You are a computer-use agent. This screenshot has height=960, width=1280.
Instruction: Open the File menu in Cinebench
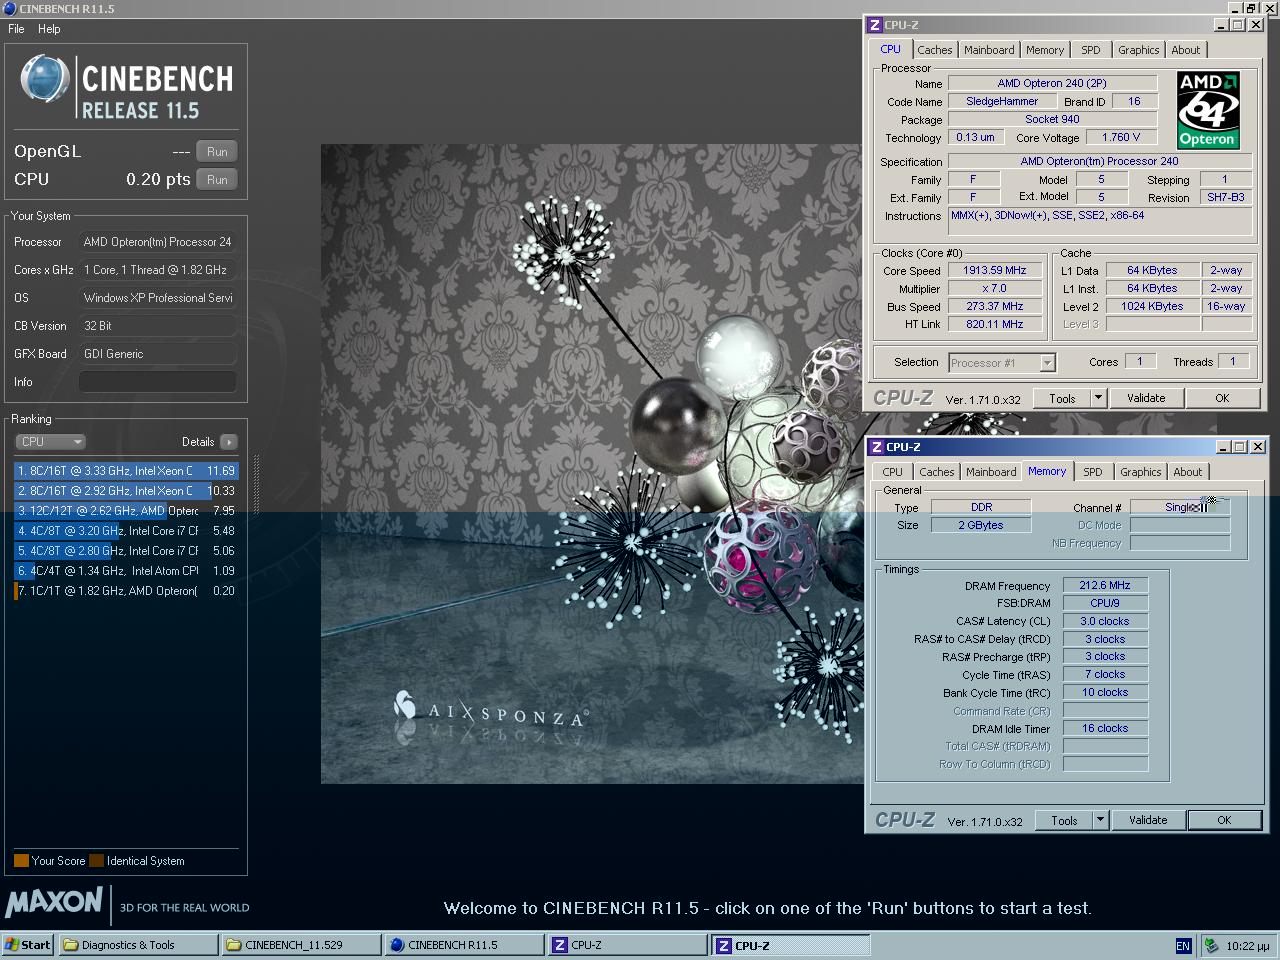16,29
